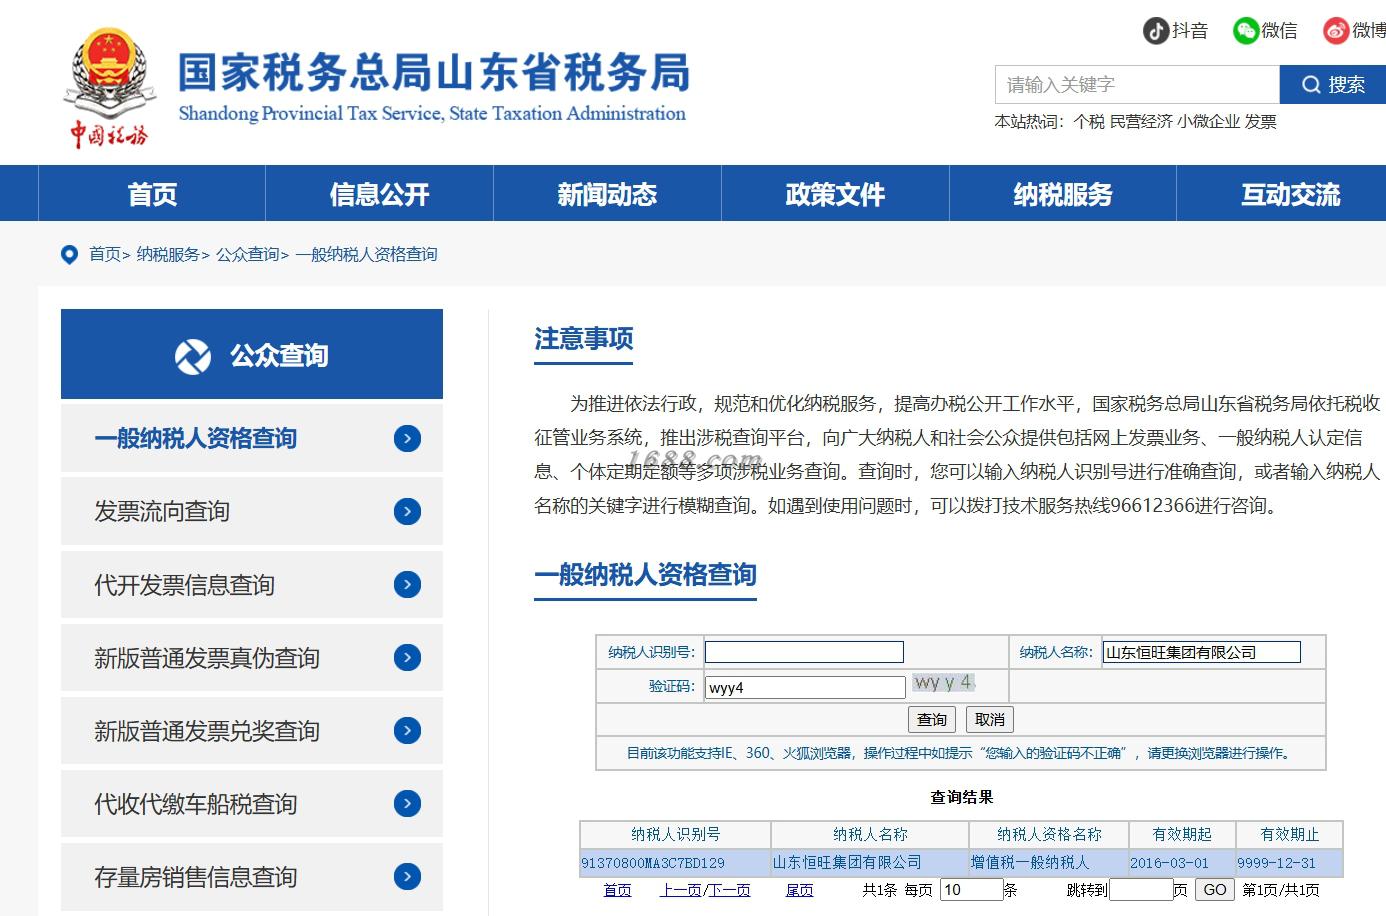Click the tax bureau emblem logo
Image resolution: width=1386 pixels, height=916 pixels.
(108, 88)
